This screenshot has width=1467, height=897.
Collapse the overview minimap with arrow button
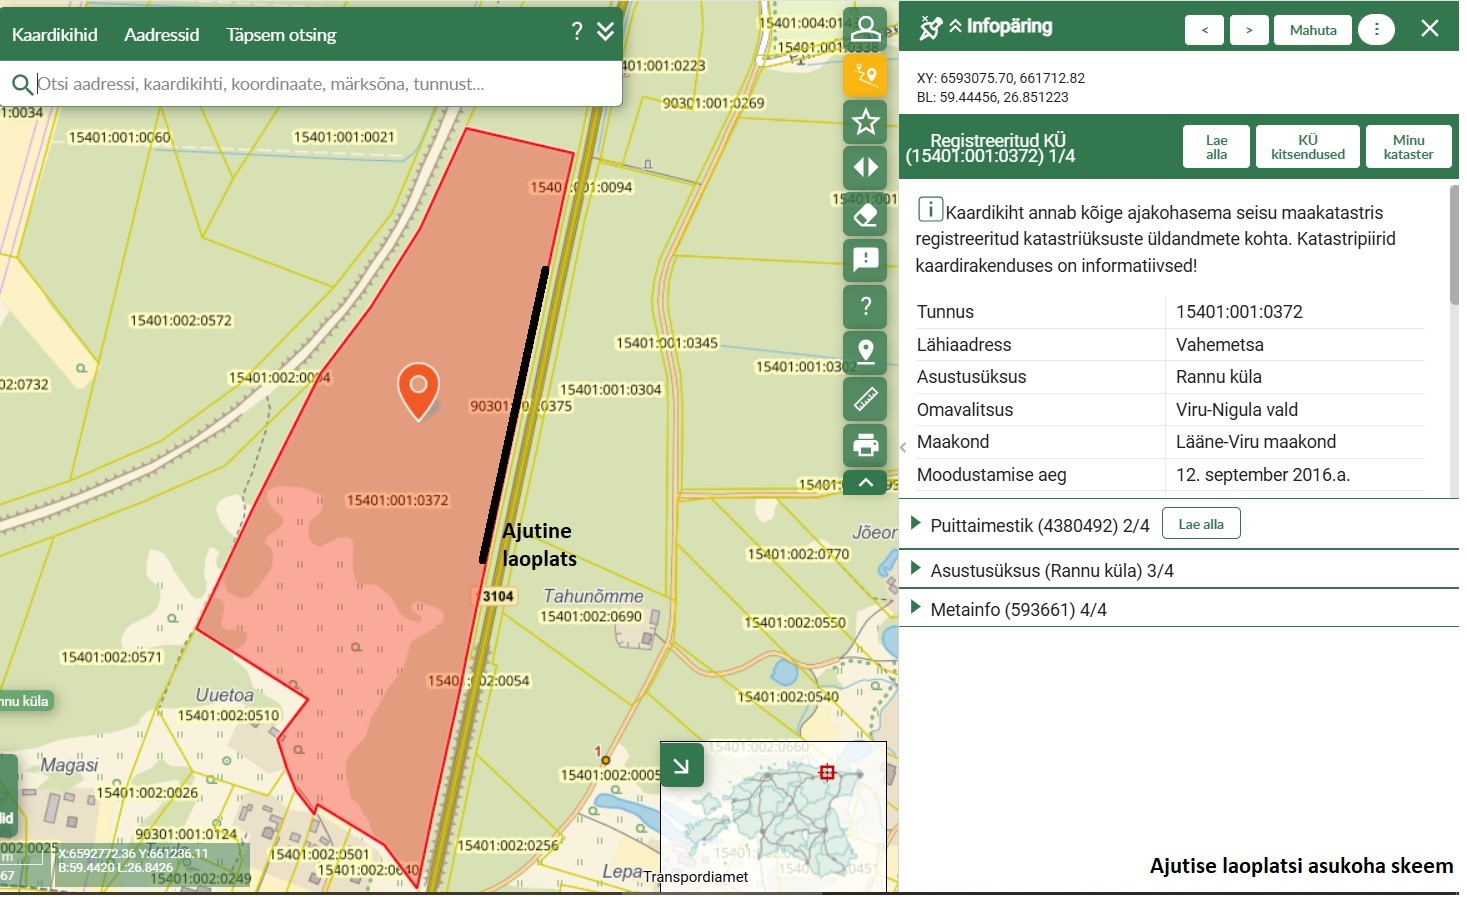point(681,766)
